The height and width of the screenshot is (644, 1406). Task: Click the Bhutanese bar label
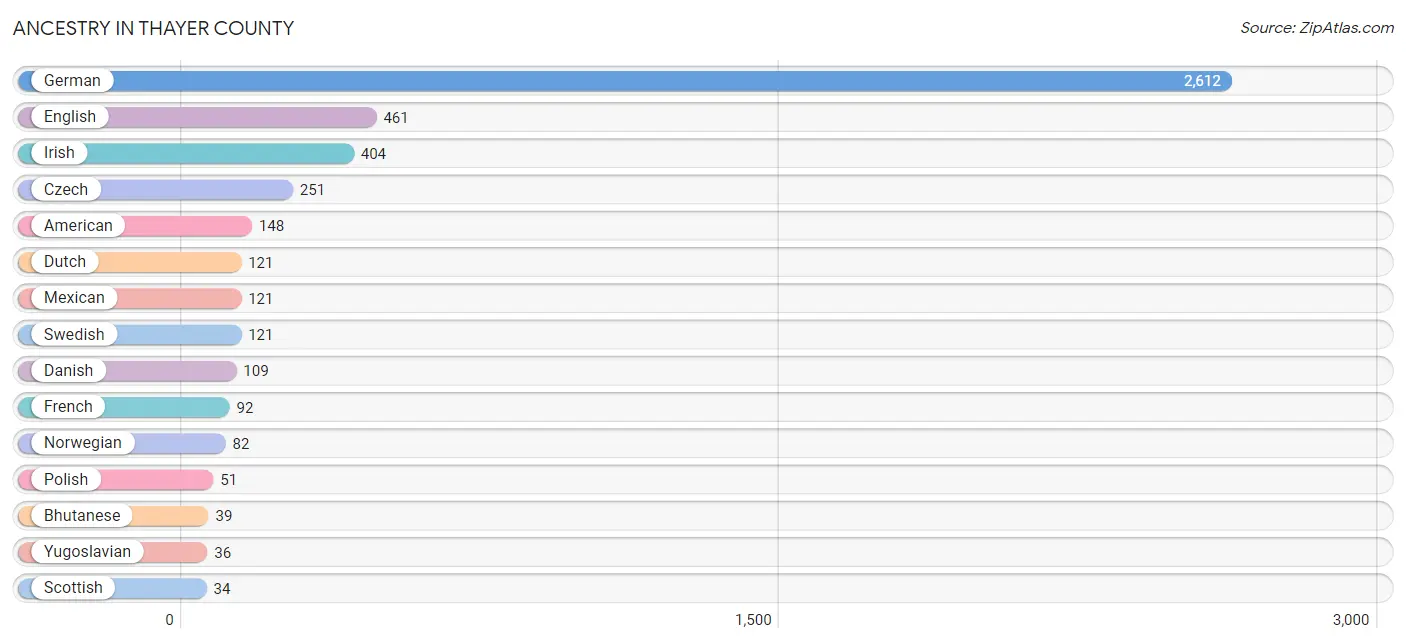point(82,516)
